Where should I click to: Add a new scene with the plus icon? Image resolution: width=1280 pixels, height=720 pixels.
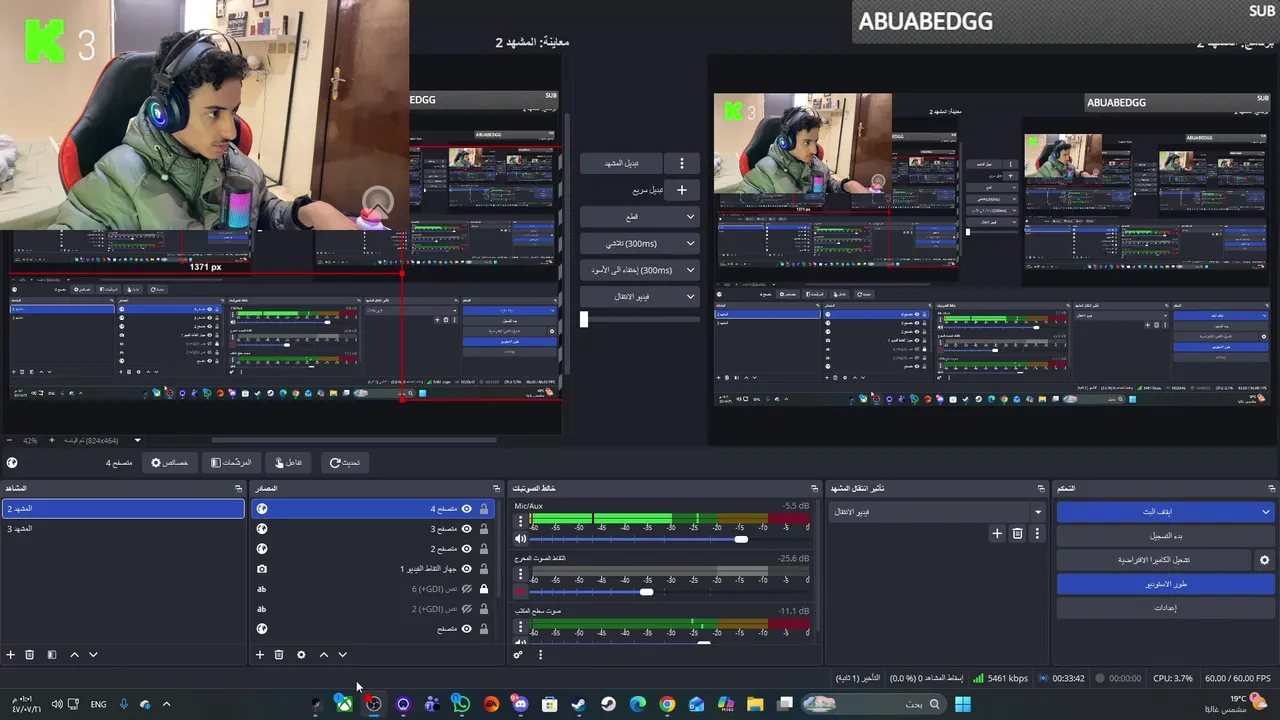pyautogui.click(x=11, y=655)
